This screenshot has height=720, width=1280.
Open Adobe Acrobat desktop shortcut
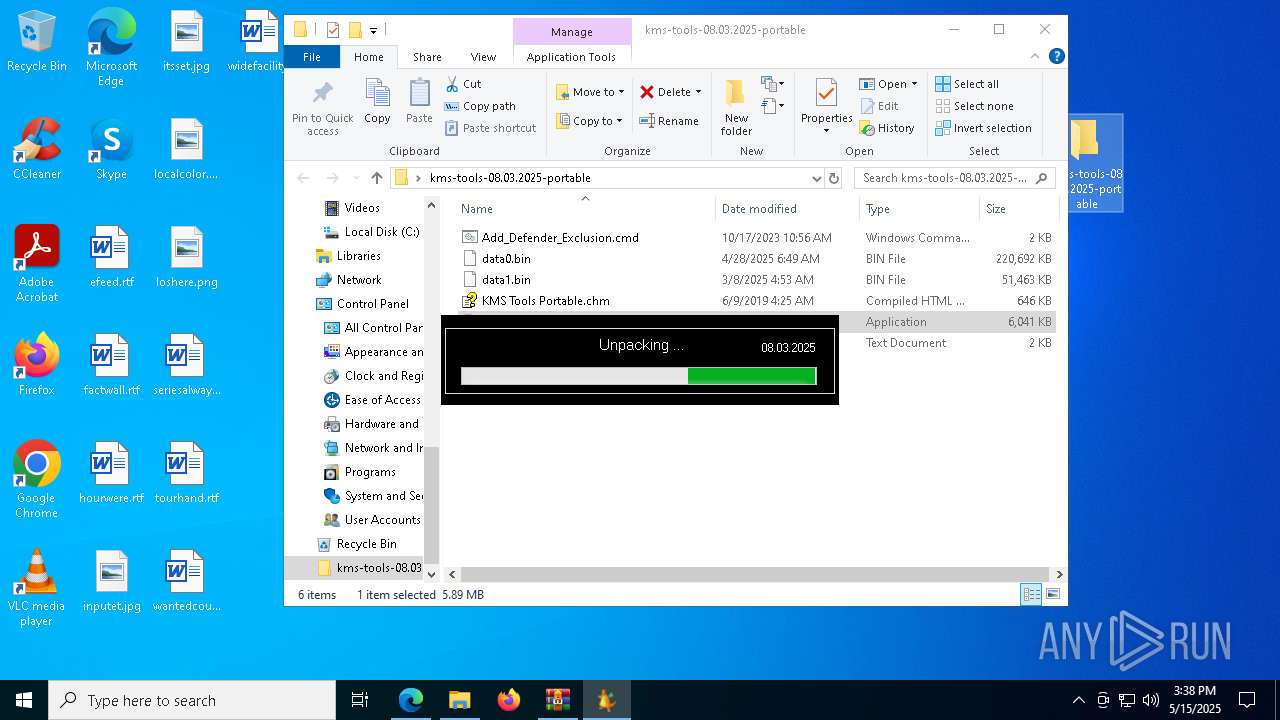click(37, 264)
